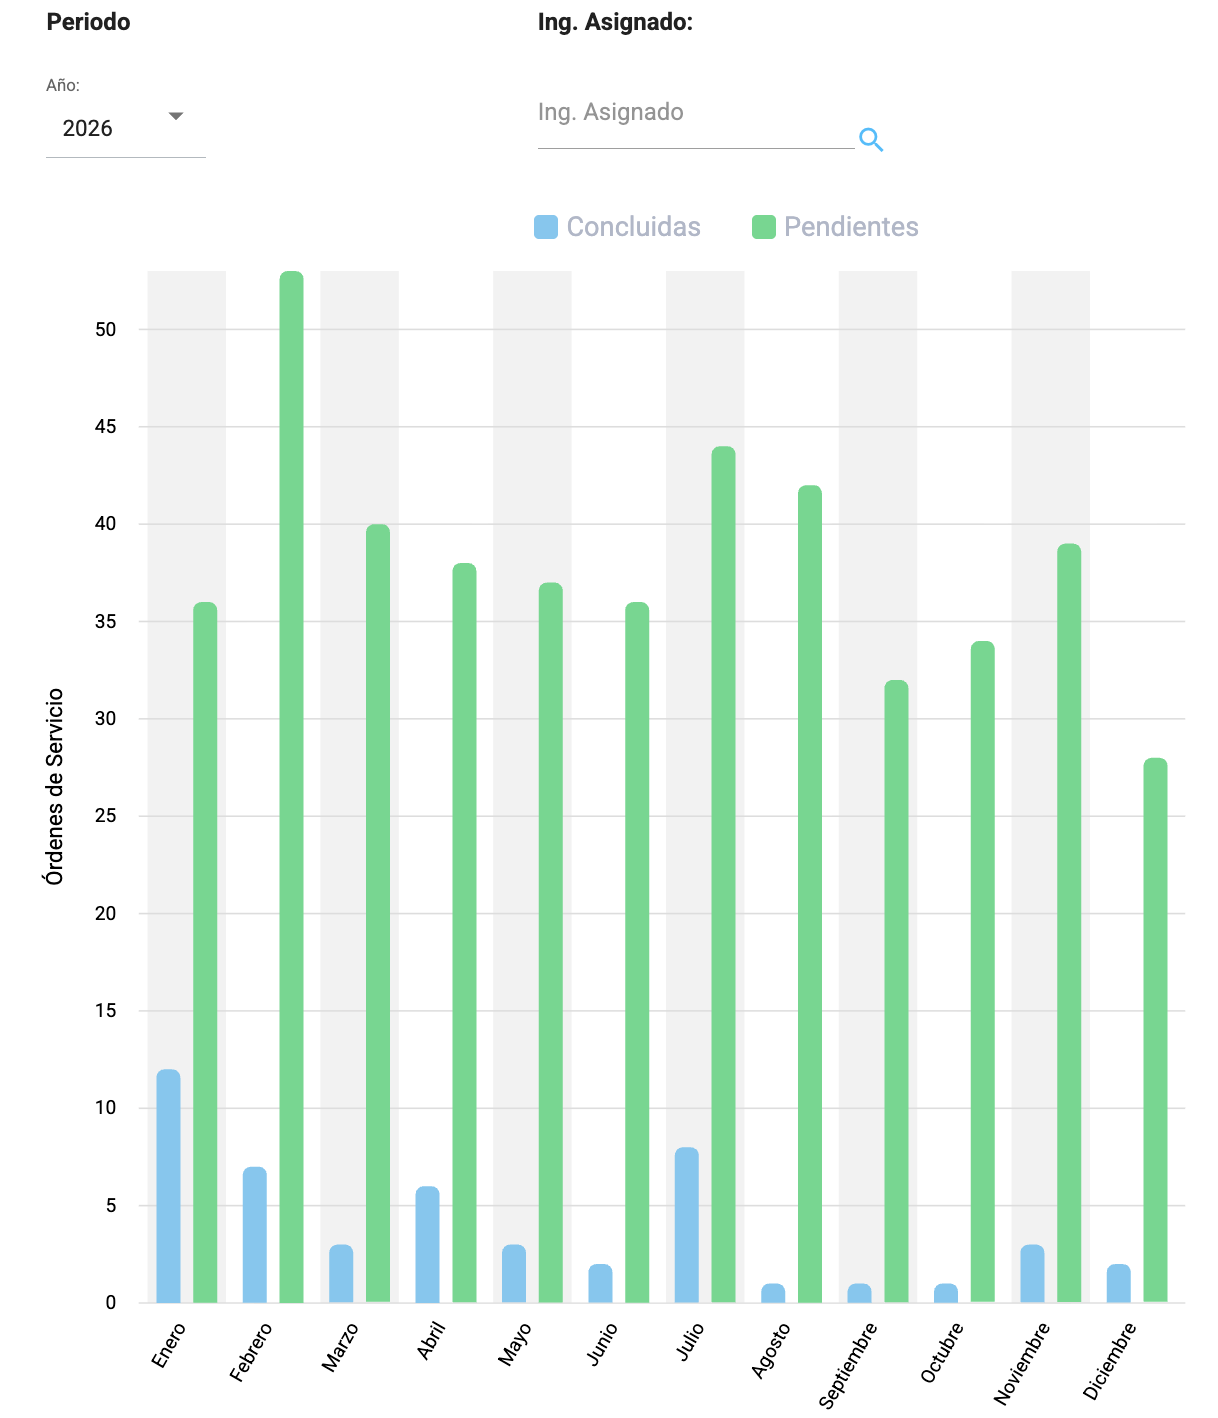Type in the Ing. Asignado field
Image resolution: width=1218 pixels, height=1418 pixels.
pyautogui.click(x=695, y=113)
